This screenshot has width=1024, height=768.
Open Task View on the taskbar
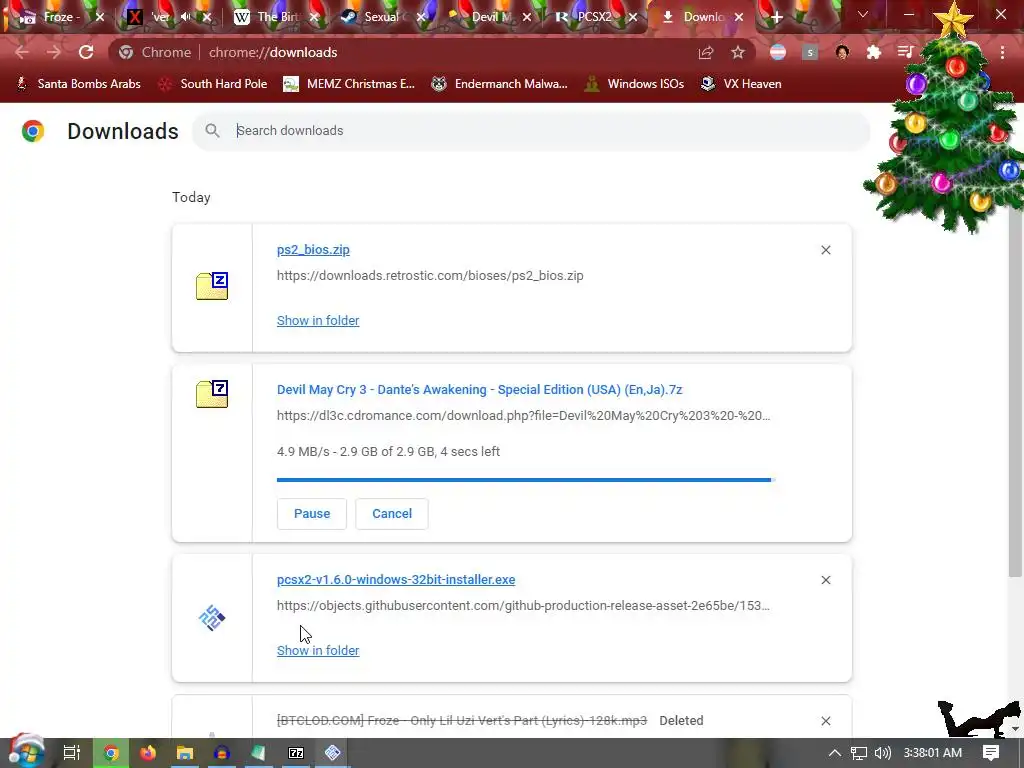pos(72,753)
